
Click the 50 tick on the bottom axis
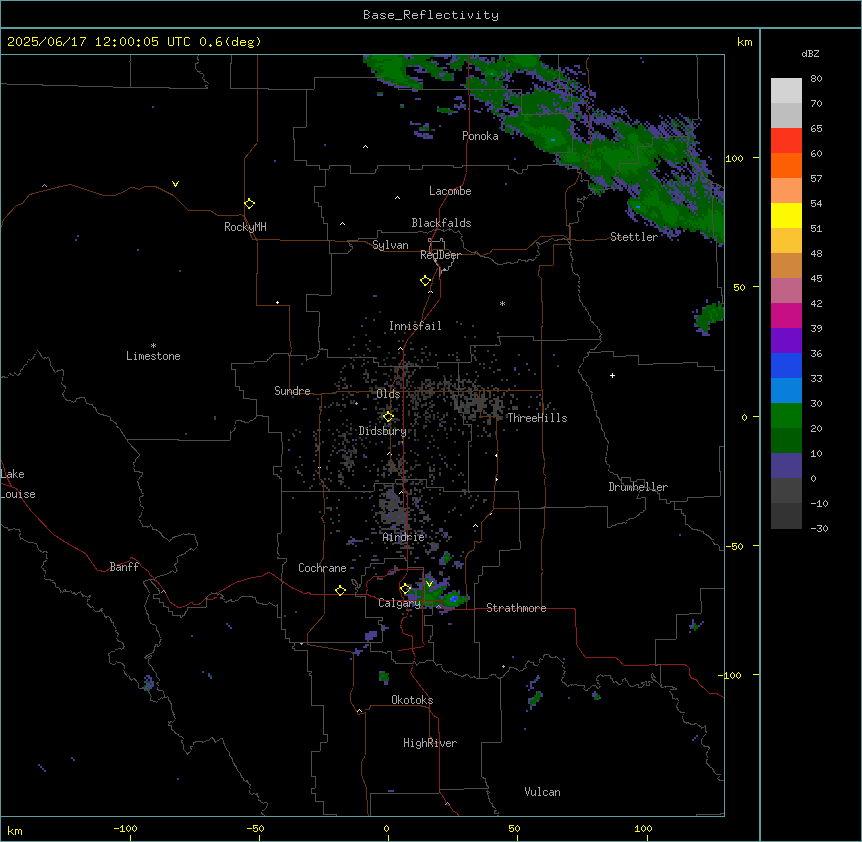(x=514, y=828)
